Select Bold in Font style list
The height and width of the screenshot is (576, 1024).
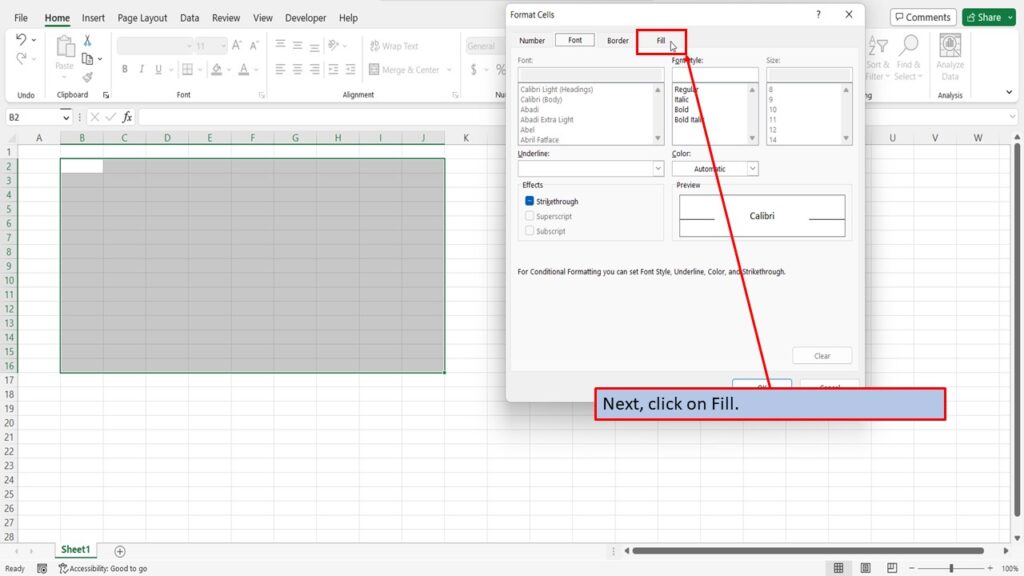pyautogui.click(x=681, y=110)
